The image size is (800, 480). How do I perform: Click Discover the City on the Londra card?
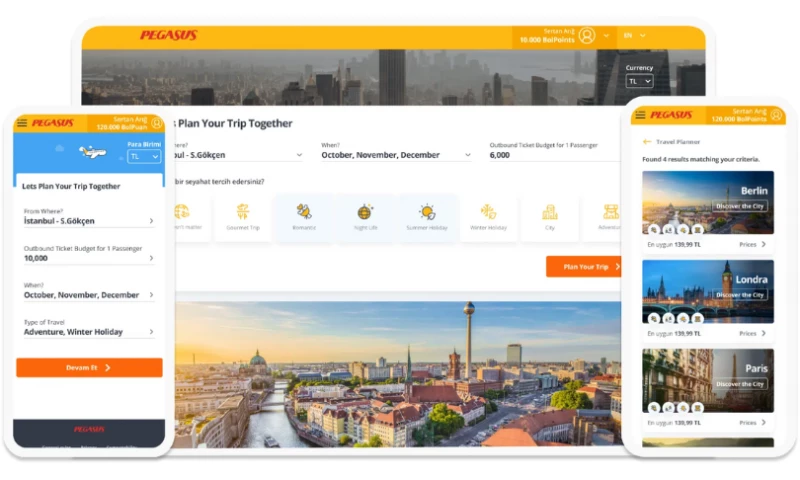pos(740,295)
